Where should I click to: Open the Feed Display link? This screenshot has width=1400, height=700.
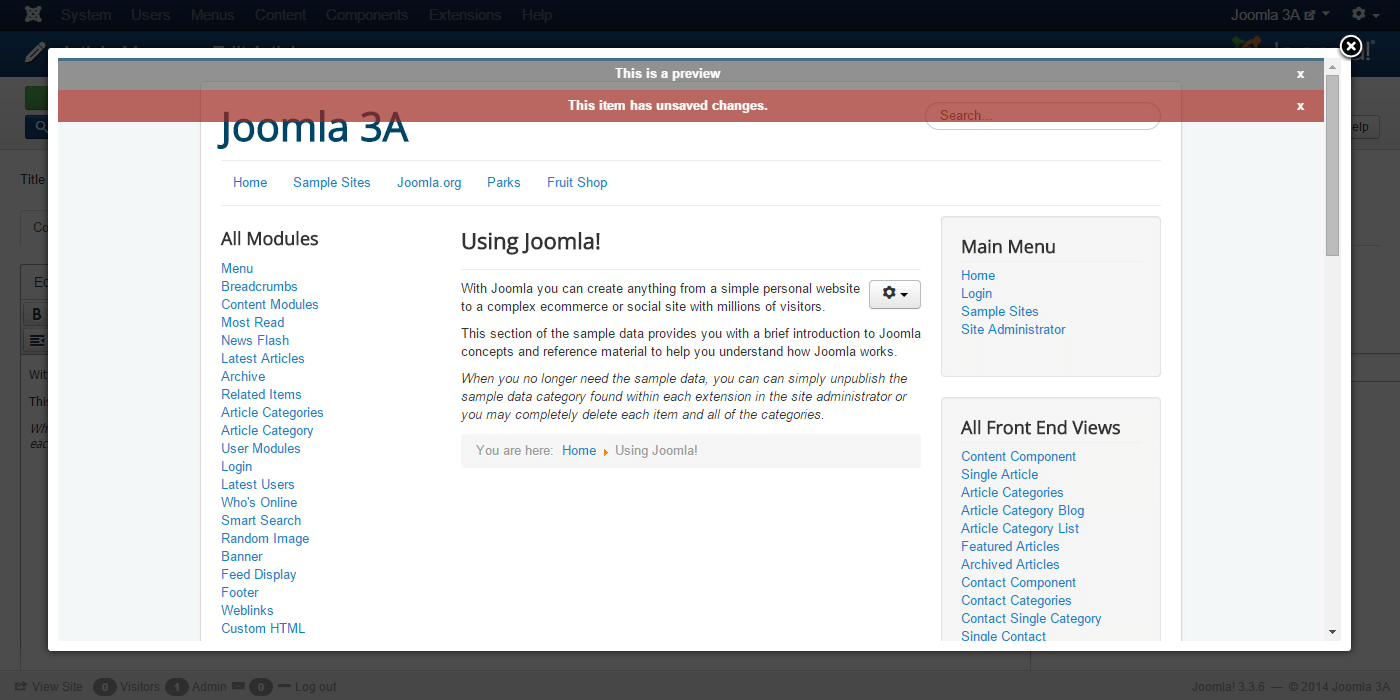259,575
